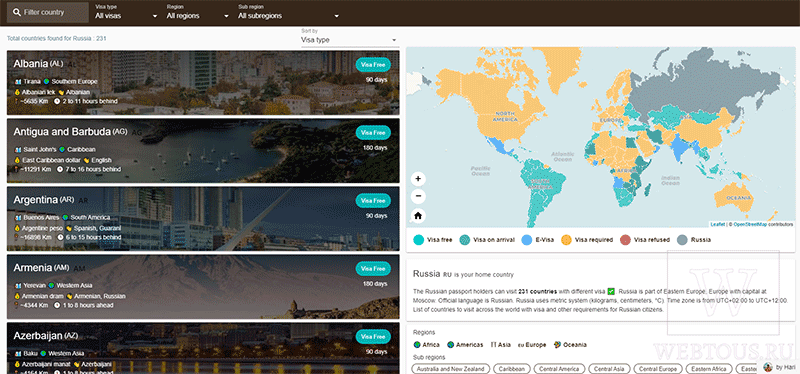Click the Oceania region icon
The image size is (800, 374).
pos(557,345)
